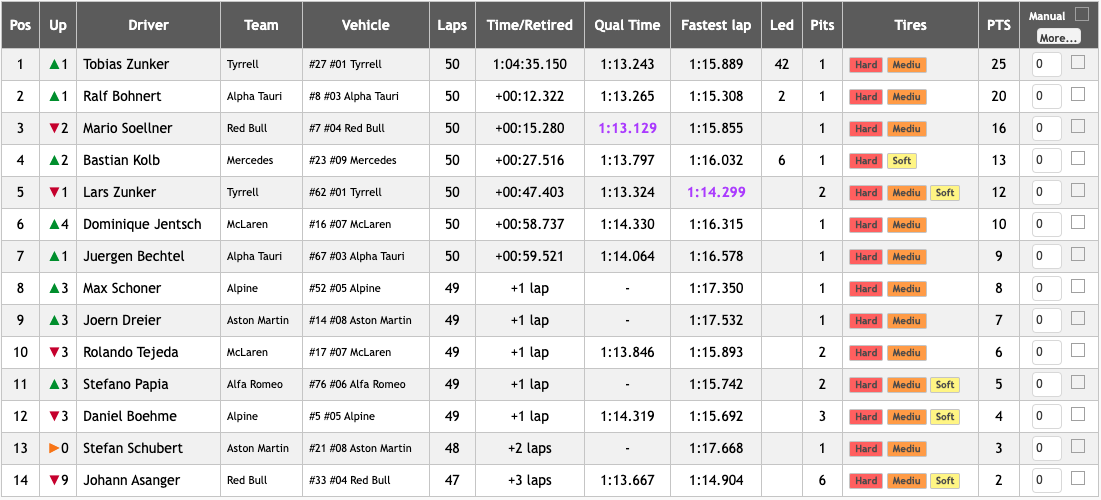Viewport: 1101px width, 500px height.
Task: Click driver name Max Schoner
Action: 121,289
